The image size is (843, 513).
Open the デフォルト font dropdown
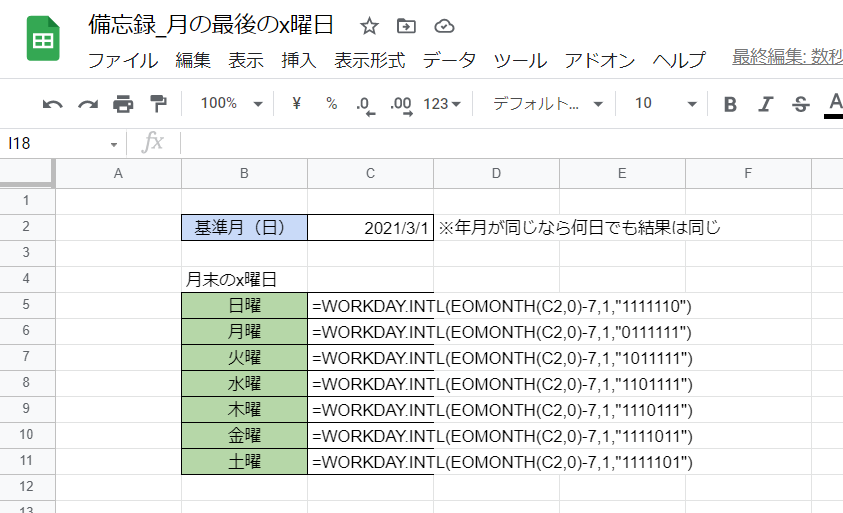(547, 103)
